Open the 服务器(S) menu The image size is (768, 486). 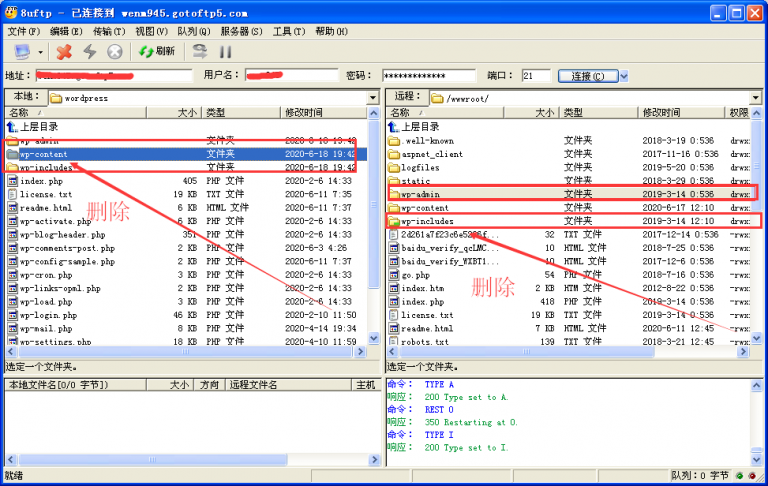[241, 31]
